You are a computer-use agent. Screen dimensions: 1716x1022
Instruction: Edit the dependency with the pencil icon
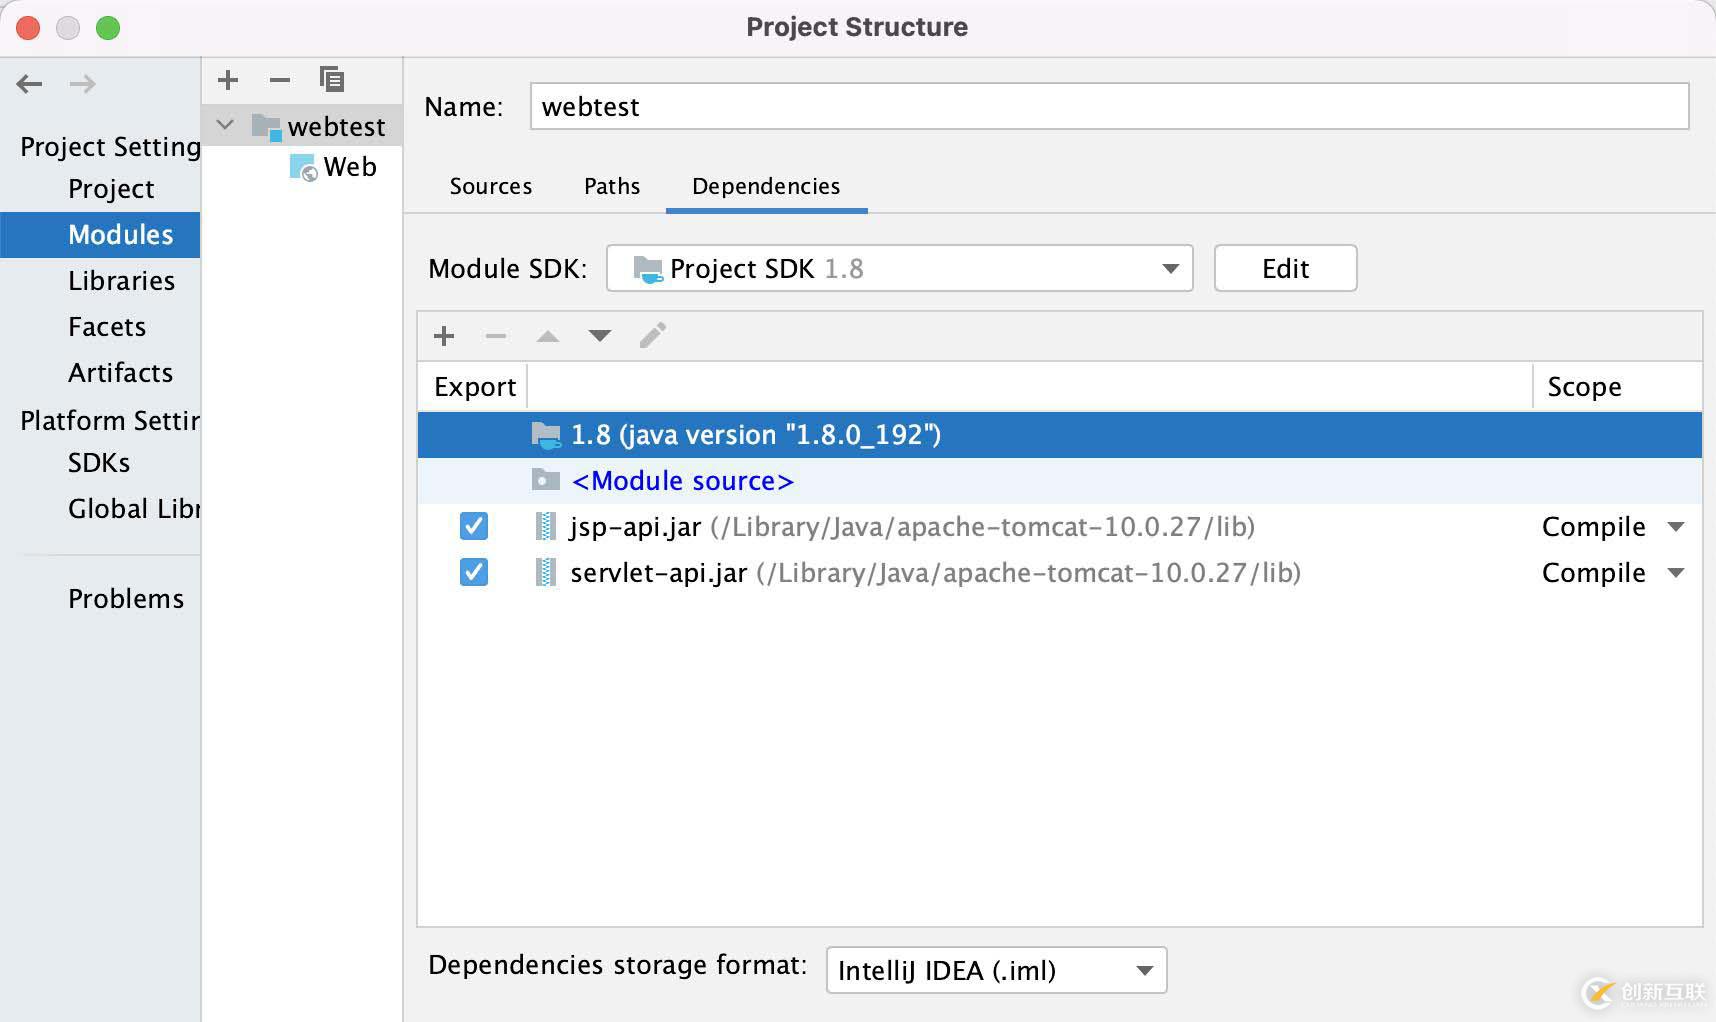click(653, 335)
